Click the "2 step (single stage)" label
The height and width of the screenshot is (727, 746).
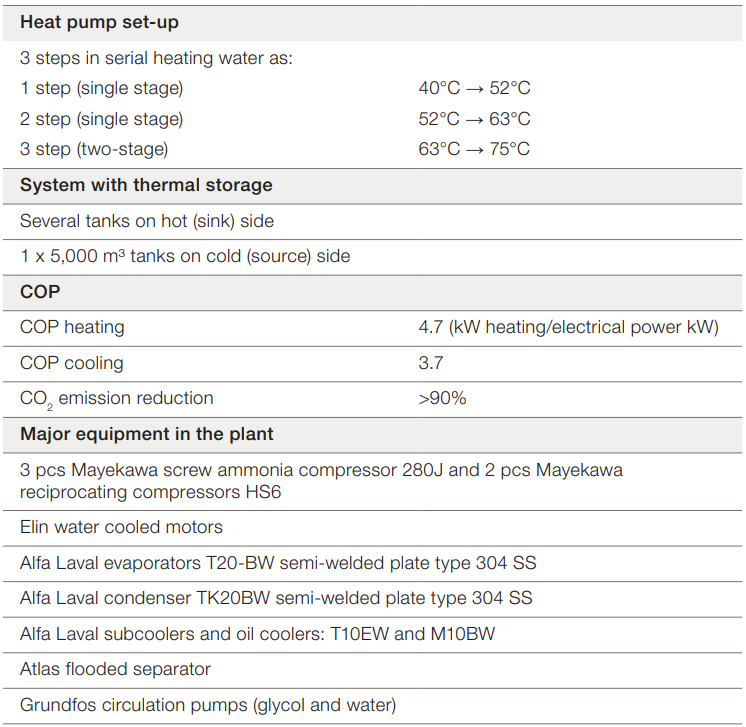click(x=102, y=119)
